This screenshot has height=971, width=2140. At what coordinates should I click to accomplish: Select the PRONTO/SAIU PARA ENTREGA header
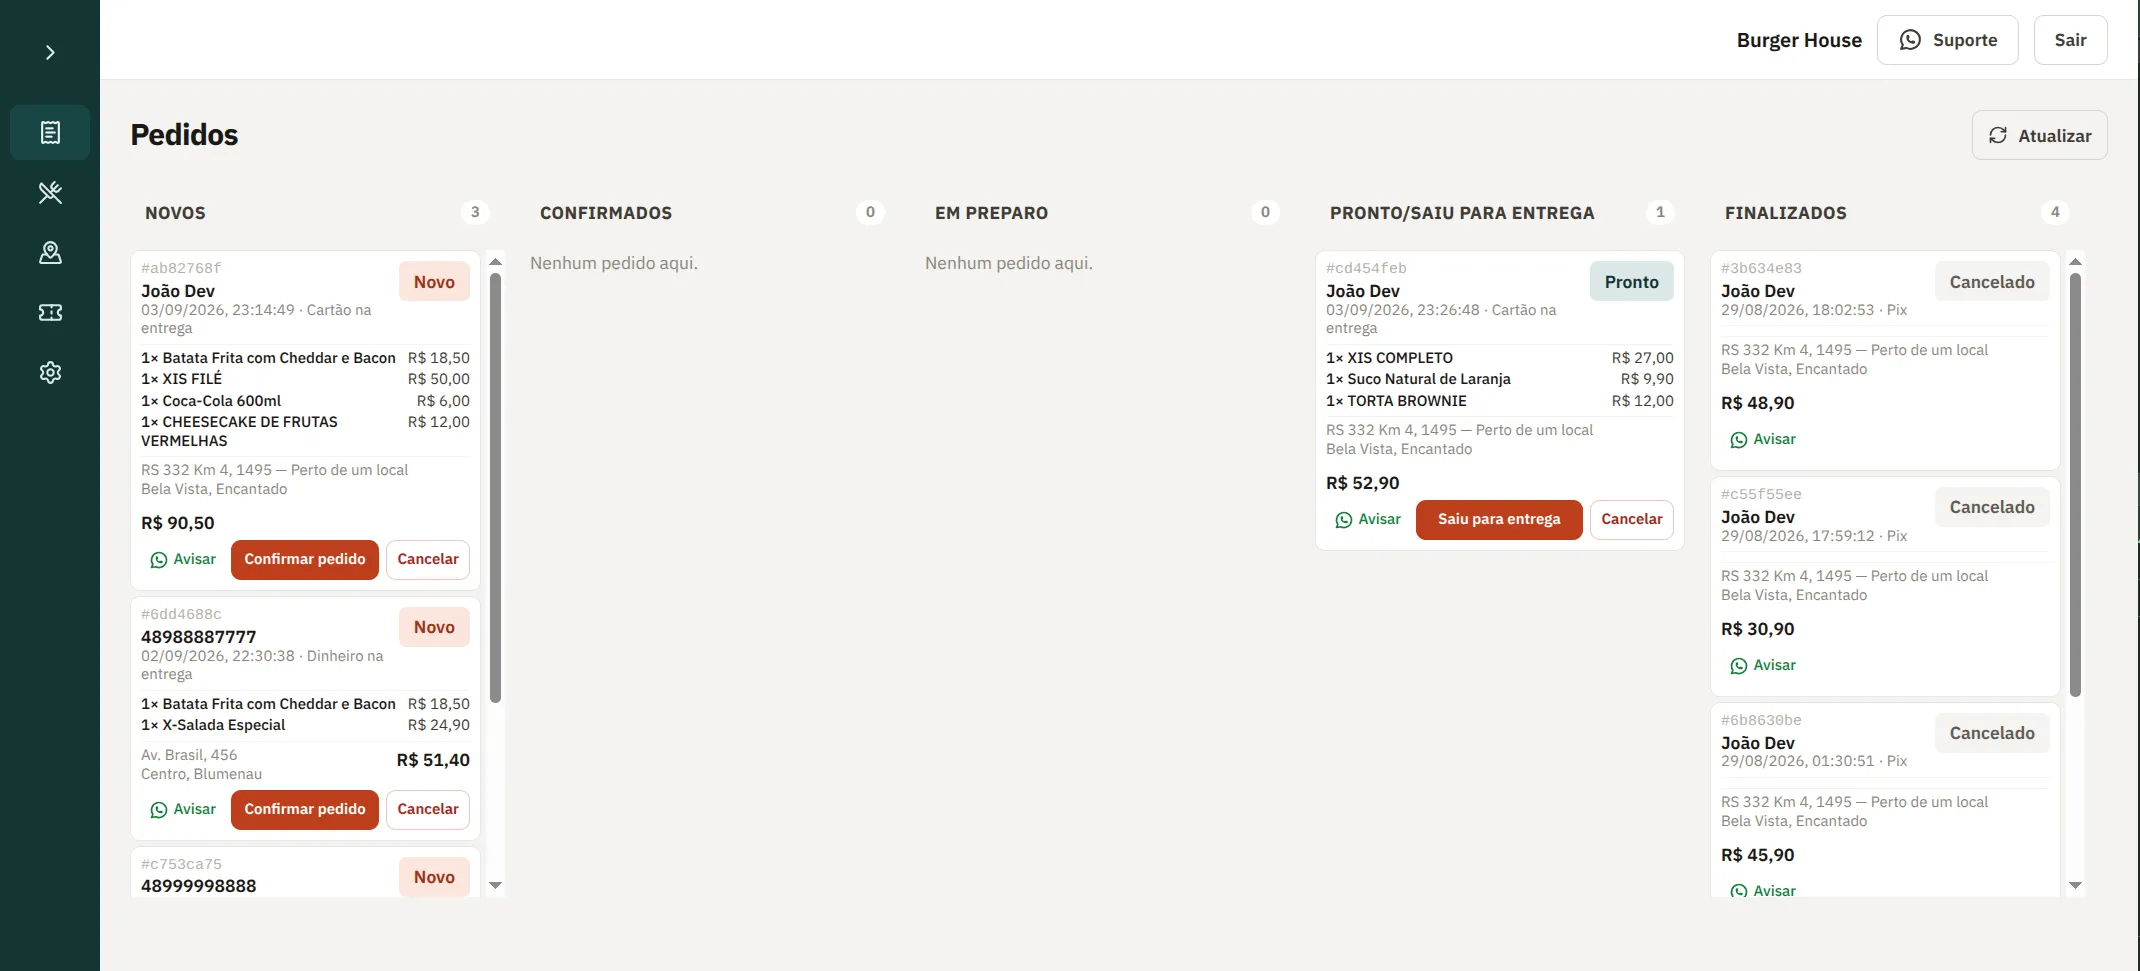pos(1462,213)
